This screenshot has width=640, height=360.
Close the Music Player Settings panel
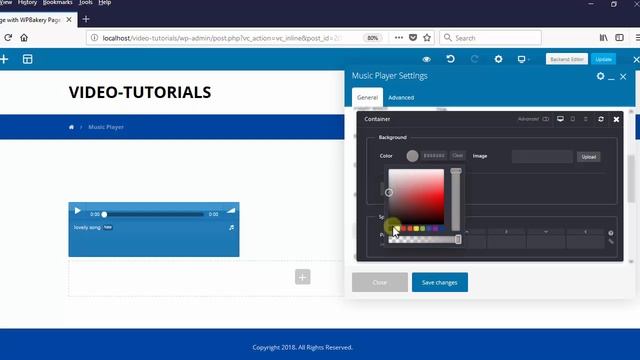pyautogui.click(x=623, y=76)
